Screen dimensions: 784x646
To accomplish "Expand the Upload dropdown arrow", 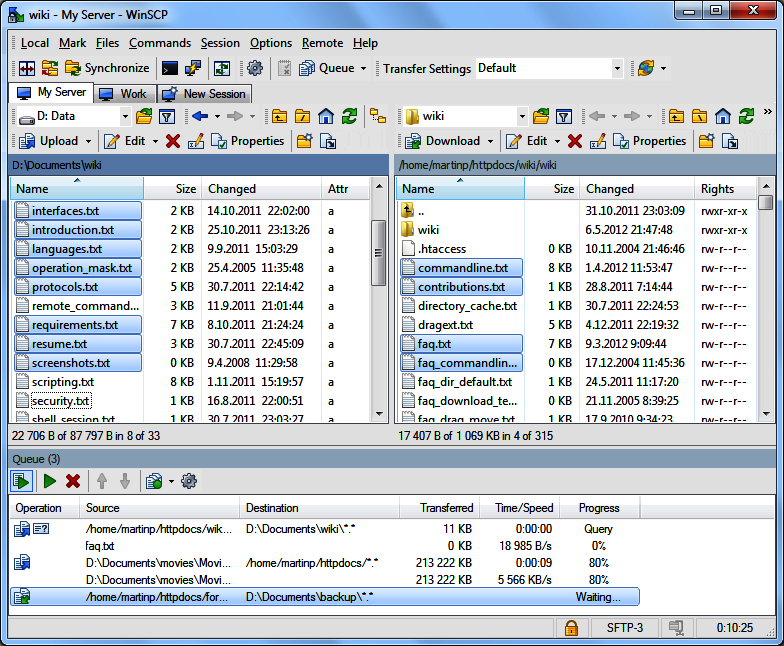I will tap(88, 142).
